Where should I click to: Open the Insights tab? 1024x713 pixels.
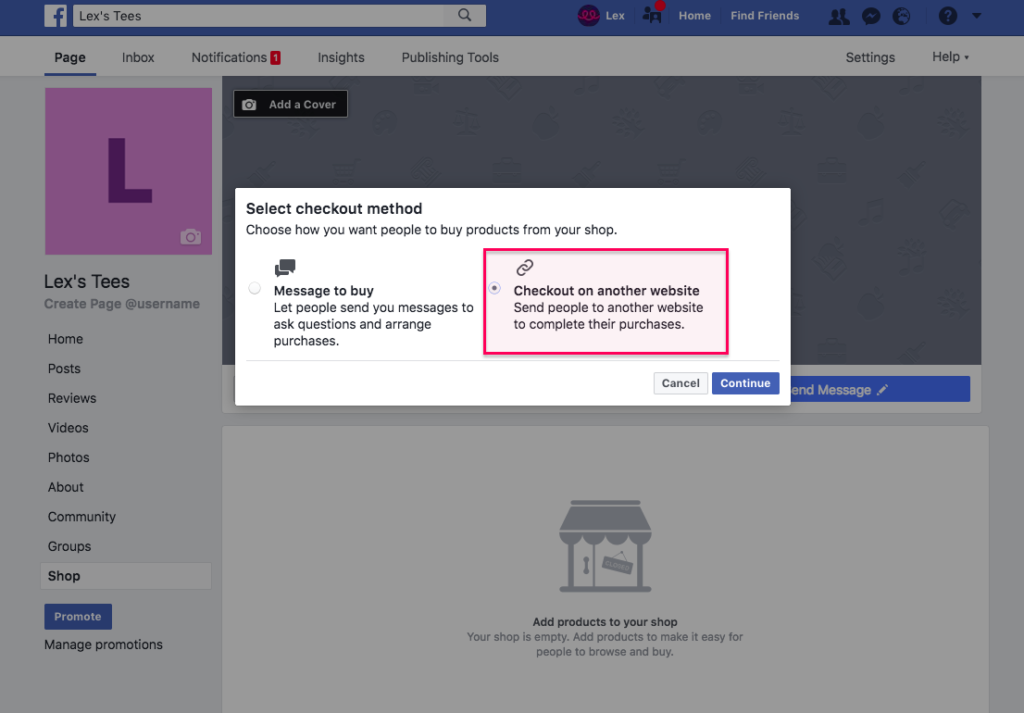click(x=341, y=57)
